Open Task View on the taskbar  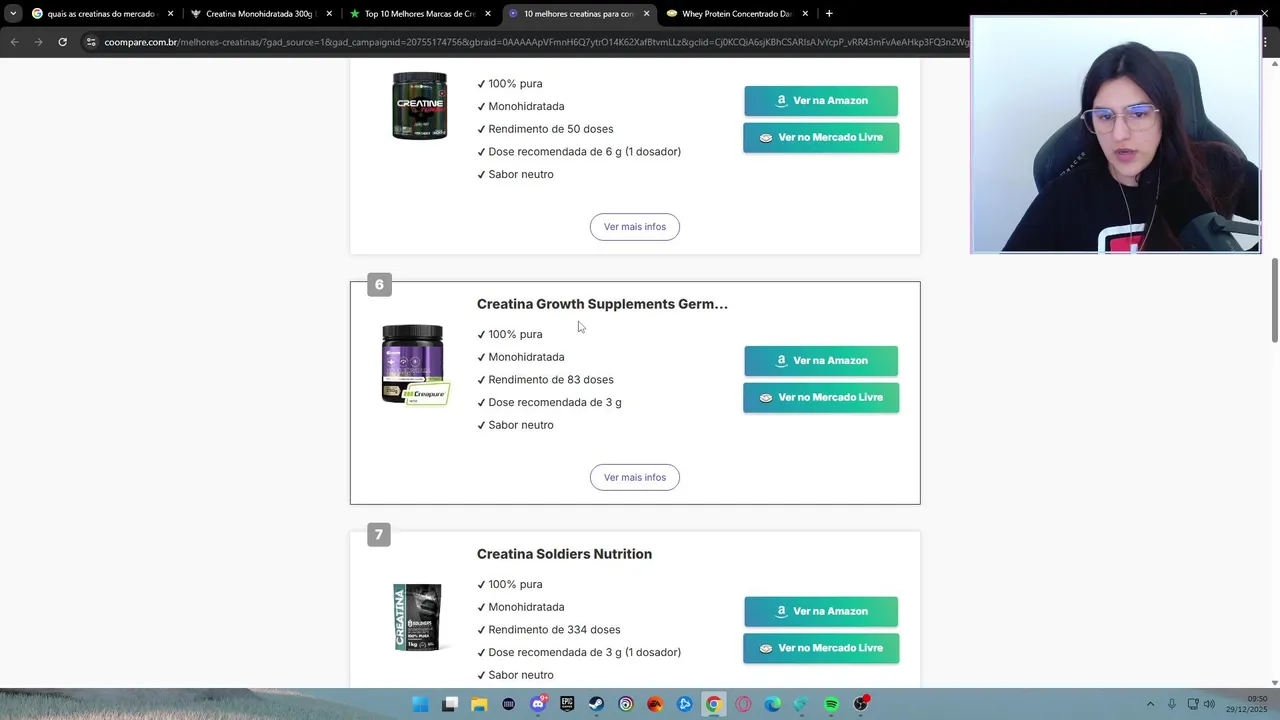click(x=450, y=704)
